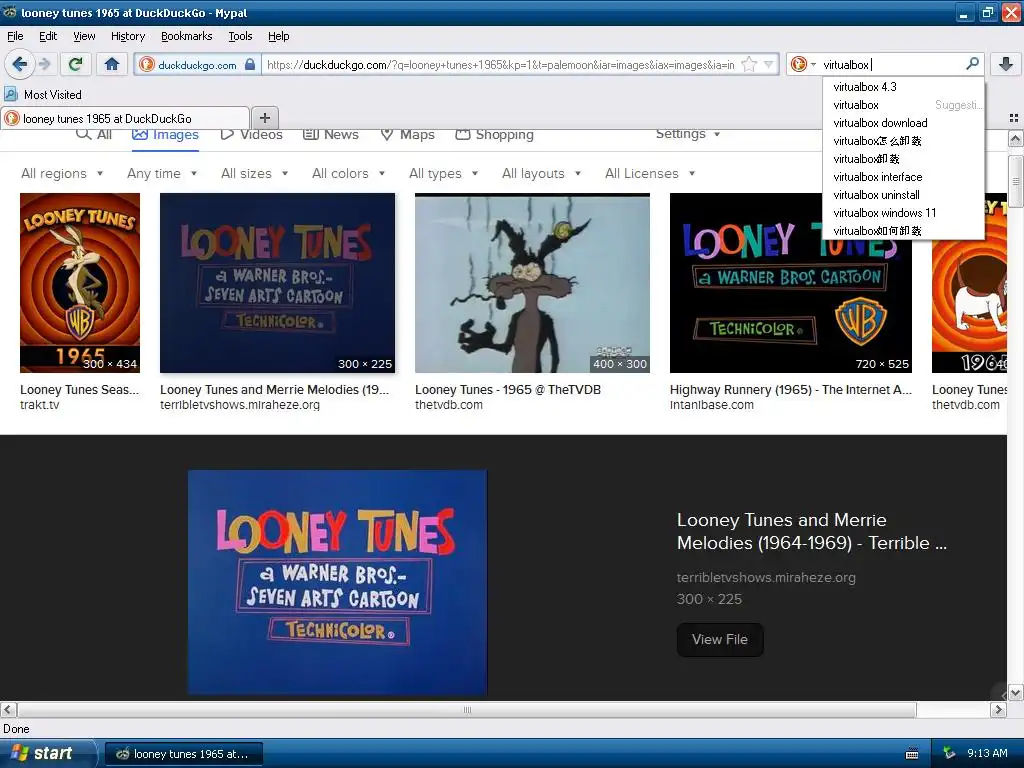Switch to the Videos results tab
The width and height of the screenshot is (1024, 768).
252,134
